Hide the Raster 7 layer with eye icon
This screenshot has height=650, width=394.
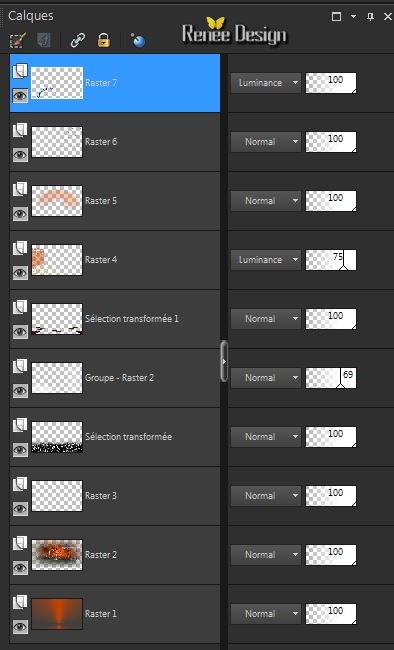pos(20,96)
